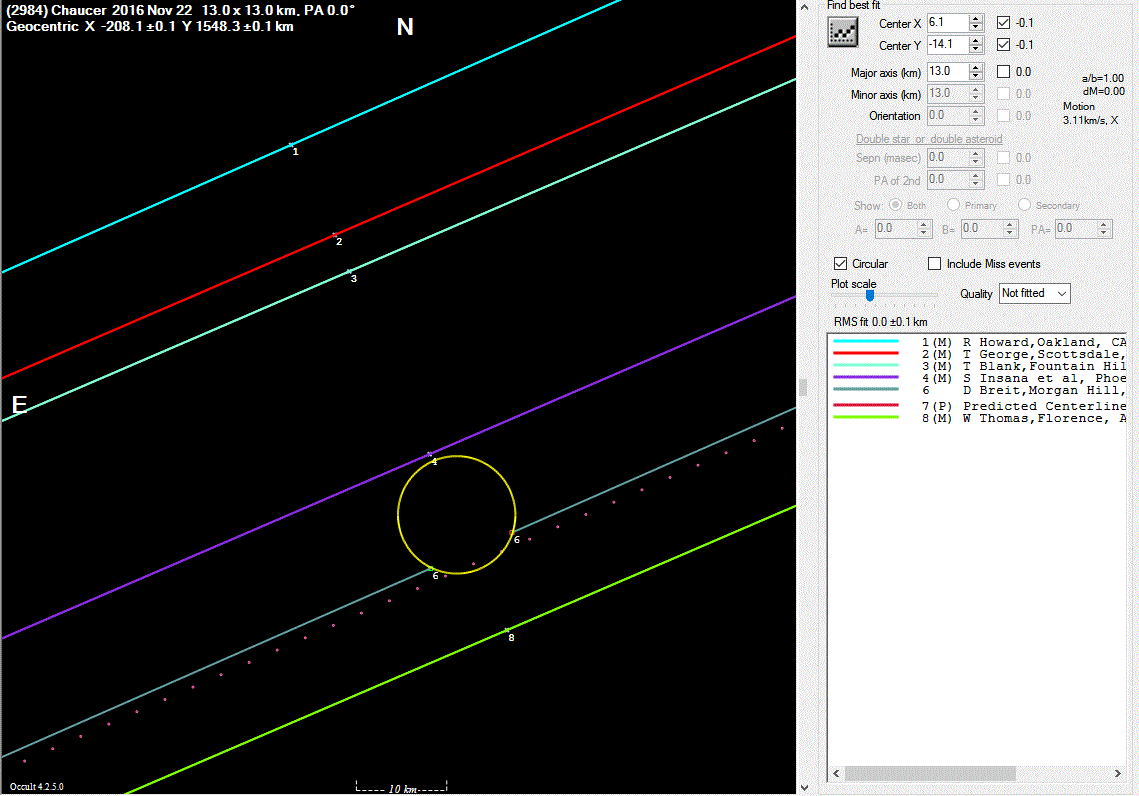Click the Orientation input field

pos(948,115)
